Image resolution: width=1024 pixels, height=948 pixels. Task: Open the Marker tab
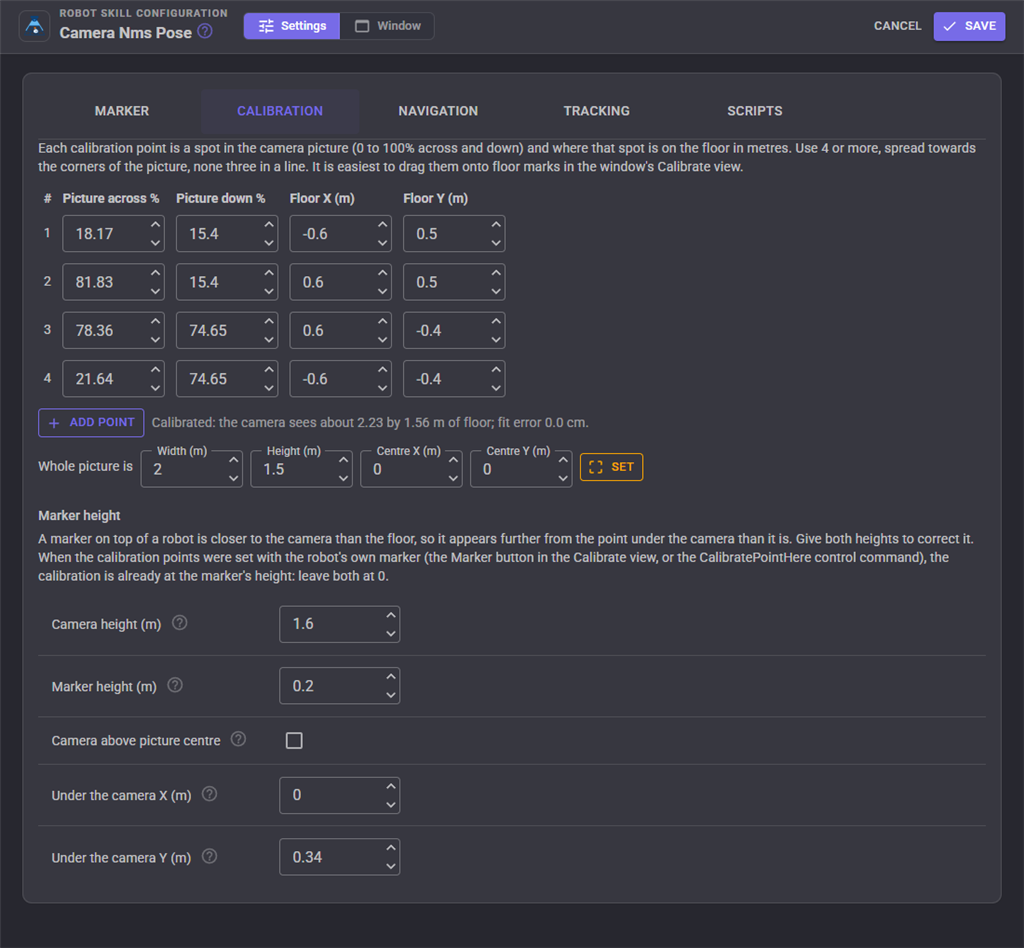point(121,111)
